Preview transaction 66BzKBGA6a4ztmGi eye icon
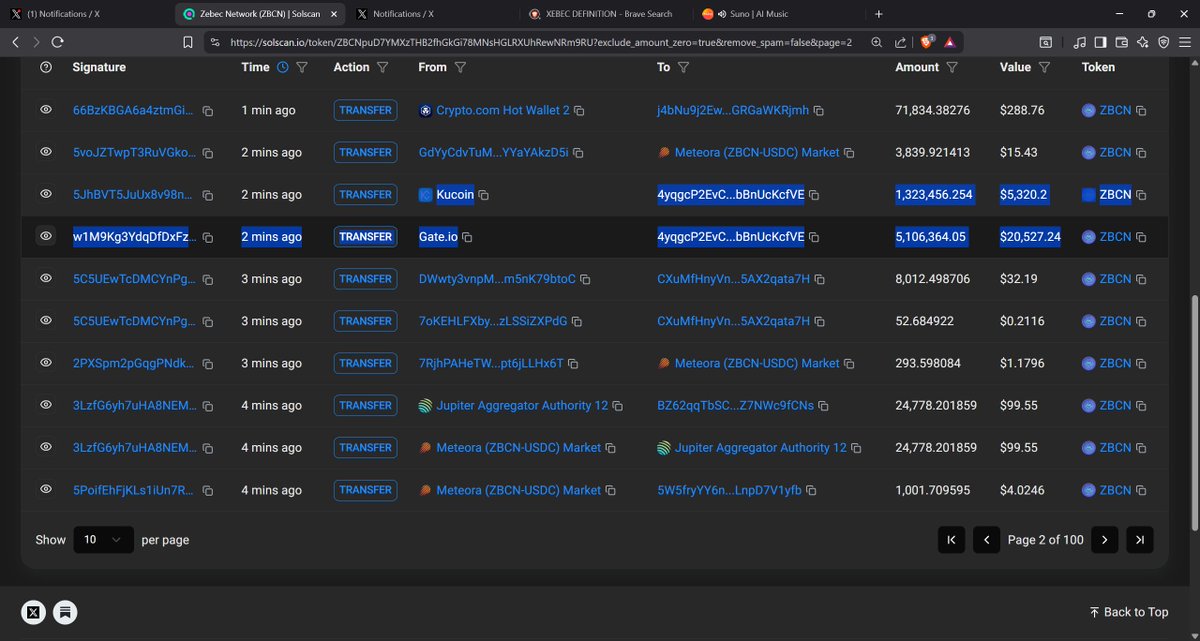This screenshot has height=641, width=1200. point(46,111)
